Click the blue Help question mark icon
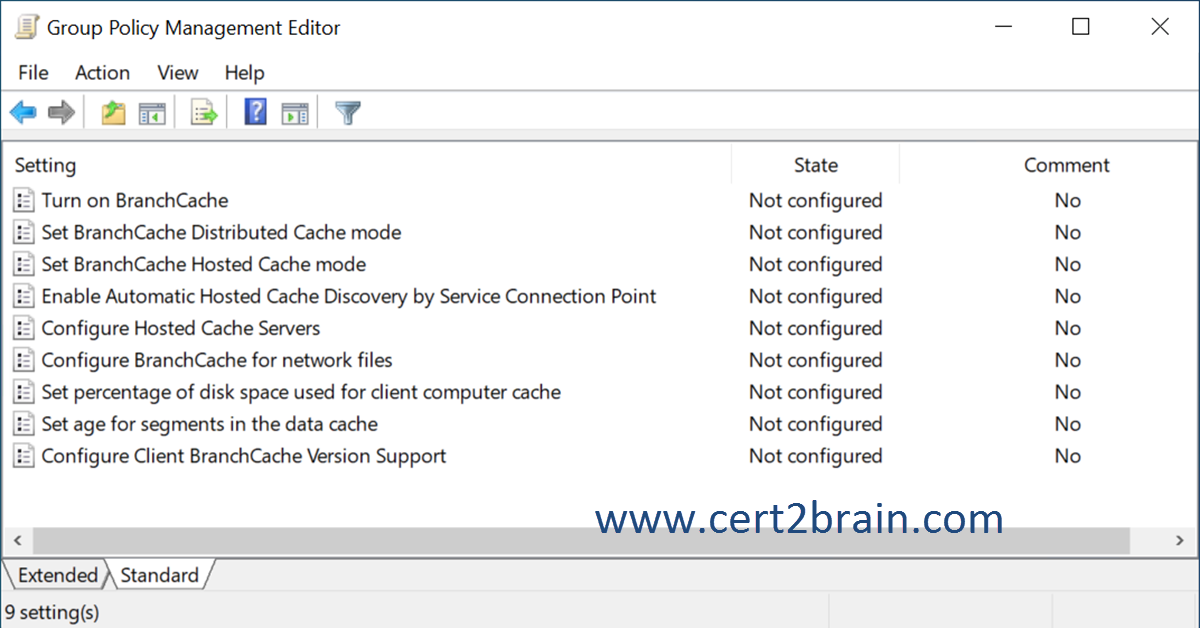Viewport: 1200px width, 628px height. point(256,112)
